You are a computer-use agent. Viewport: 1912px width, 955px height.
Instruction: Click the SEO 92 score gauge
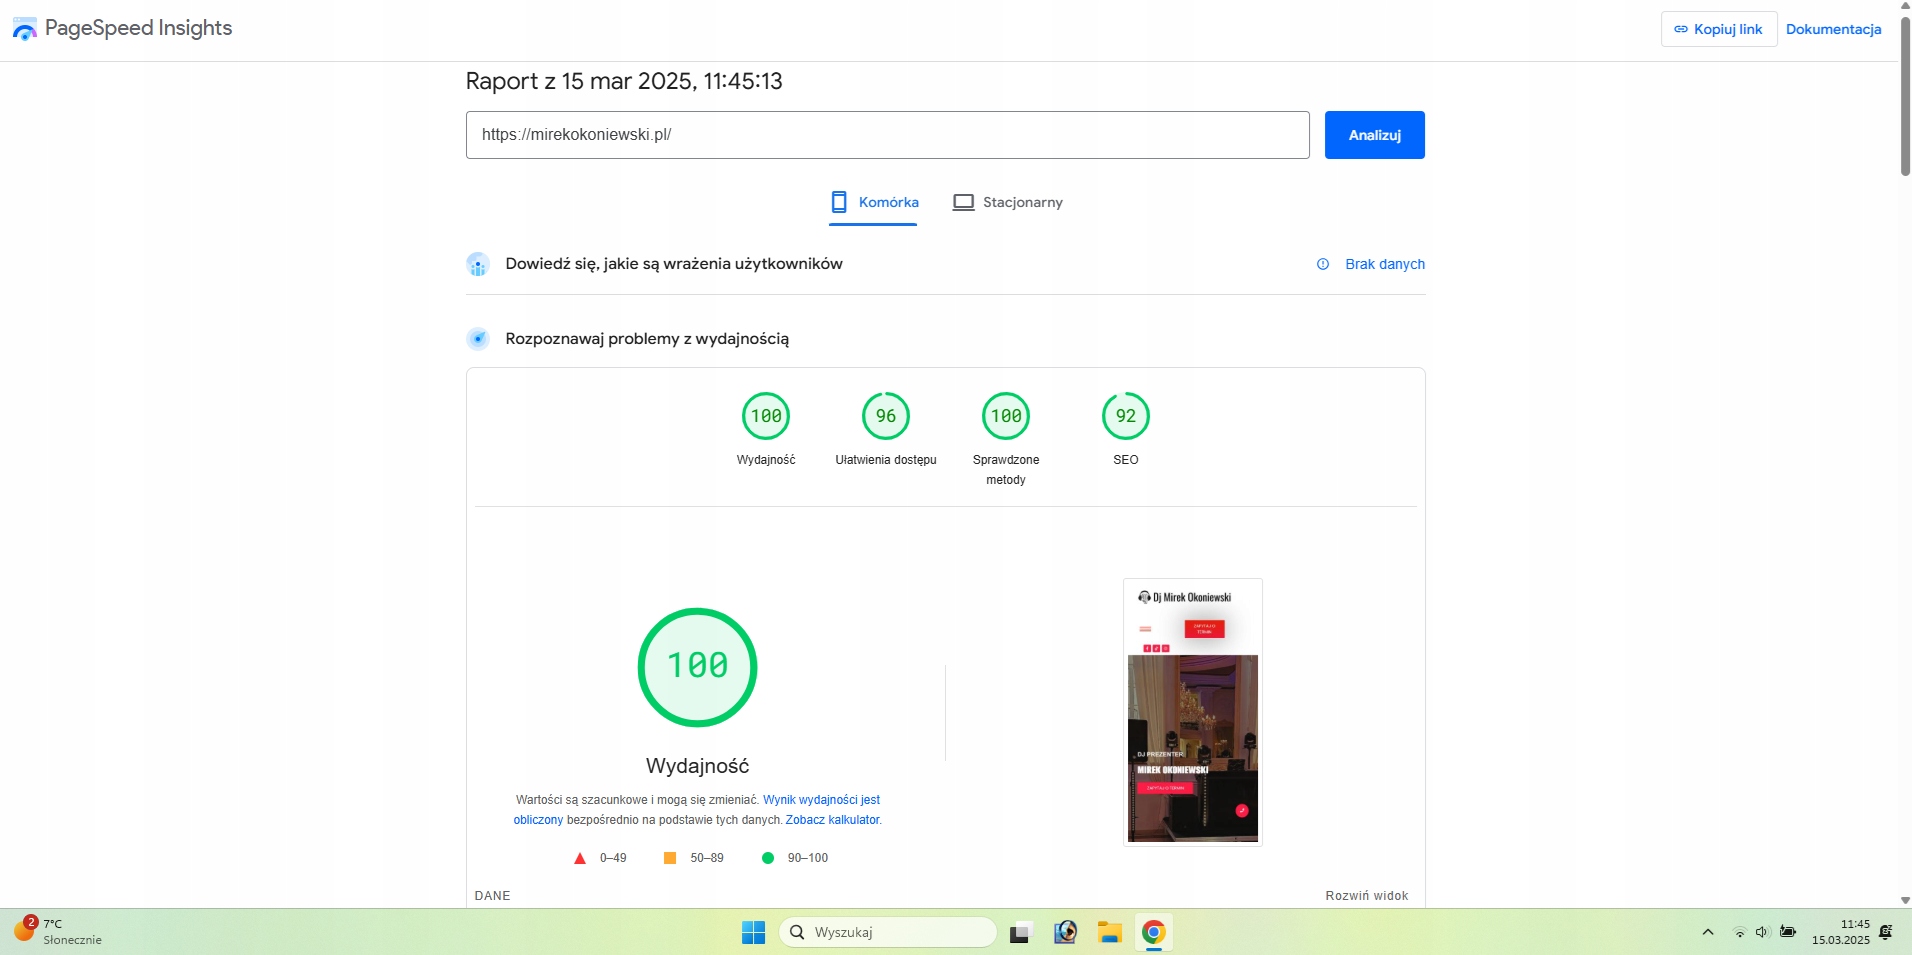pyautogui.click(x=1126, y=416)
